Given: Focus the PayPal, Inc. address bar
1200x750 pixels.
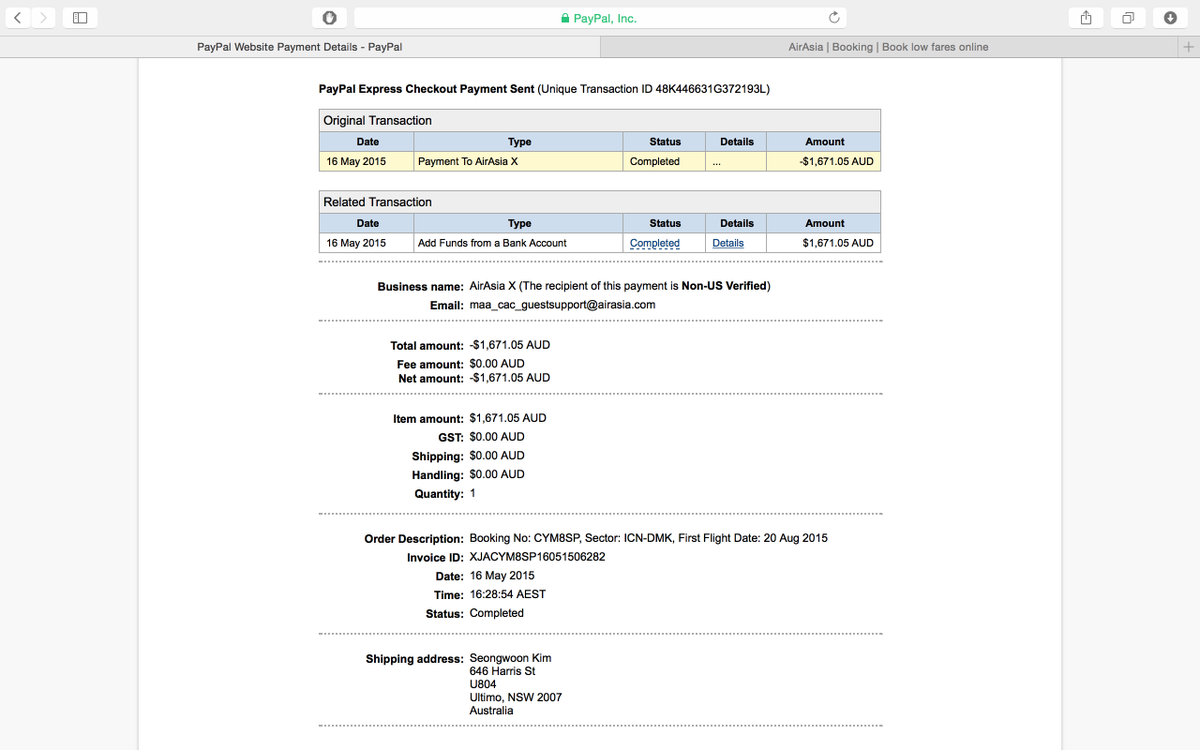Looking at the screenshot, I should click(600, 18).
